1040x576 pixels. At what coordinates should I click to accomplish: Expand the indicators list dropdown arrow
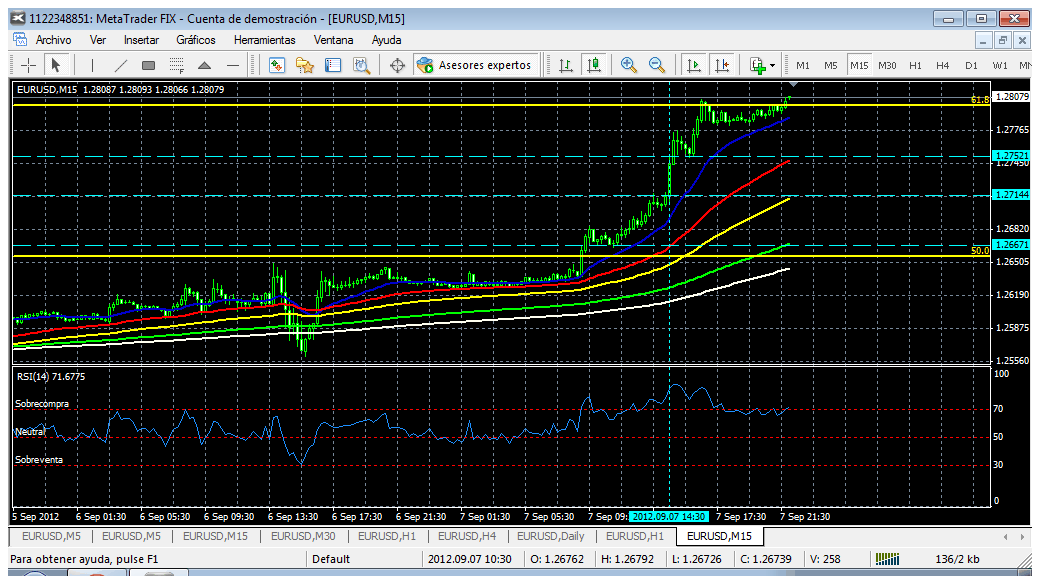[773, 66]
